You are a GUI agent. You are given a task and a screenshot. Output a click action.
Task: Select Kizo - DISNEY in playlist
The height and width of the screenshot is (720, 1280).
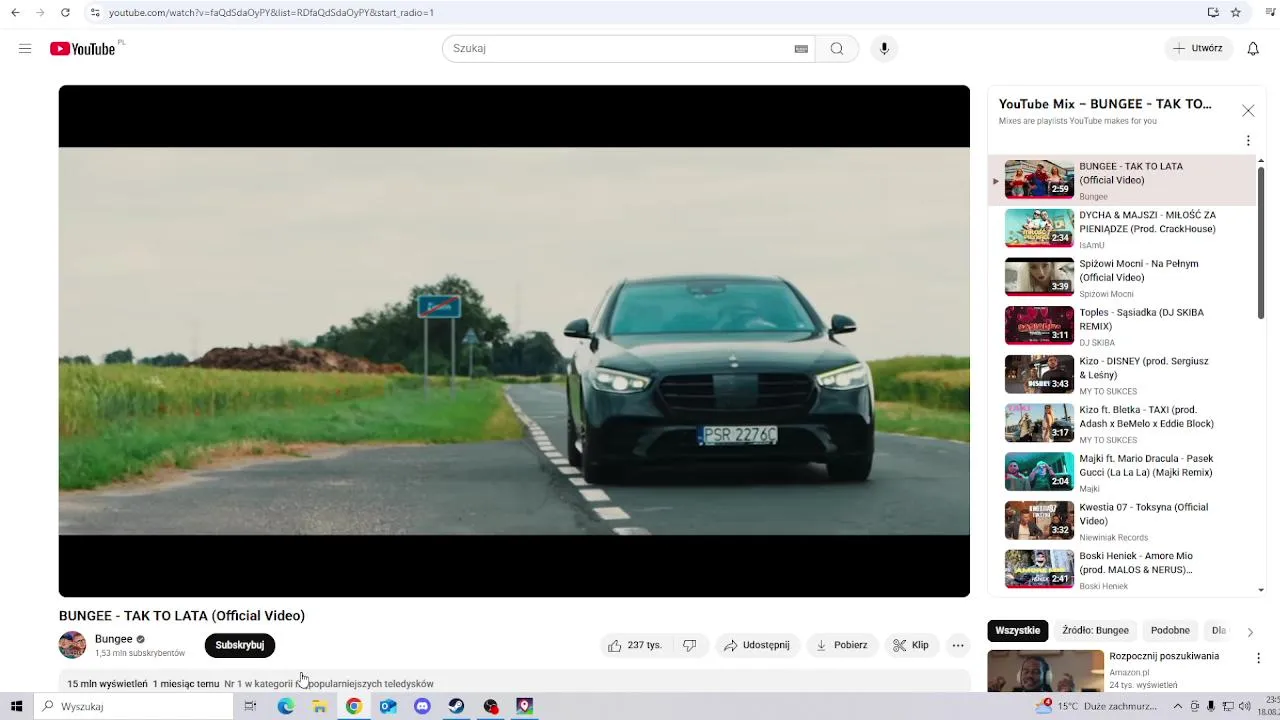click(x=1120, y=375)
